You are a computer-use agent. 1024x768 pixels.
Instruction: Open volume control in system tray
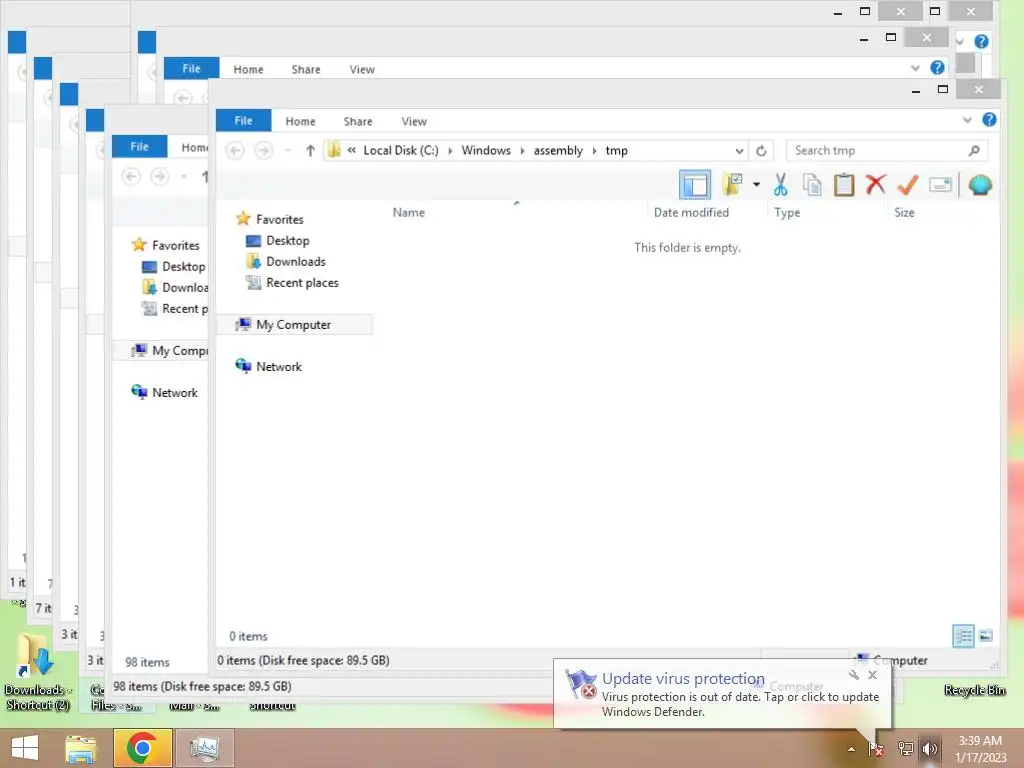click(929, 748)
